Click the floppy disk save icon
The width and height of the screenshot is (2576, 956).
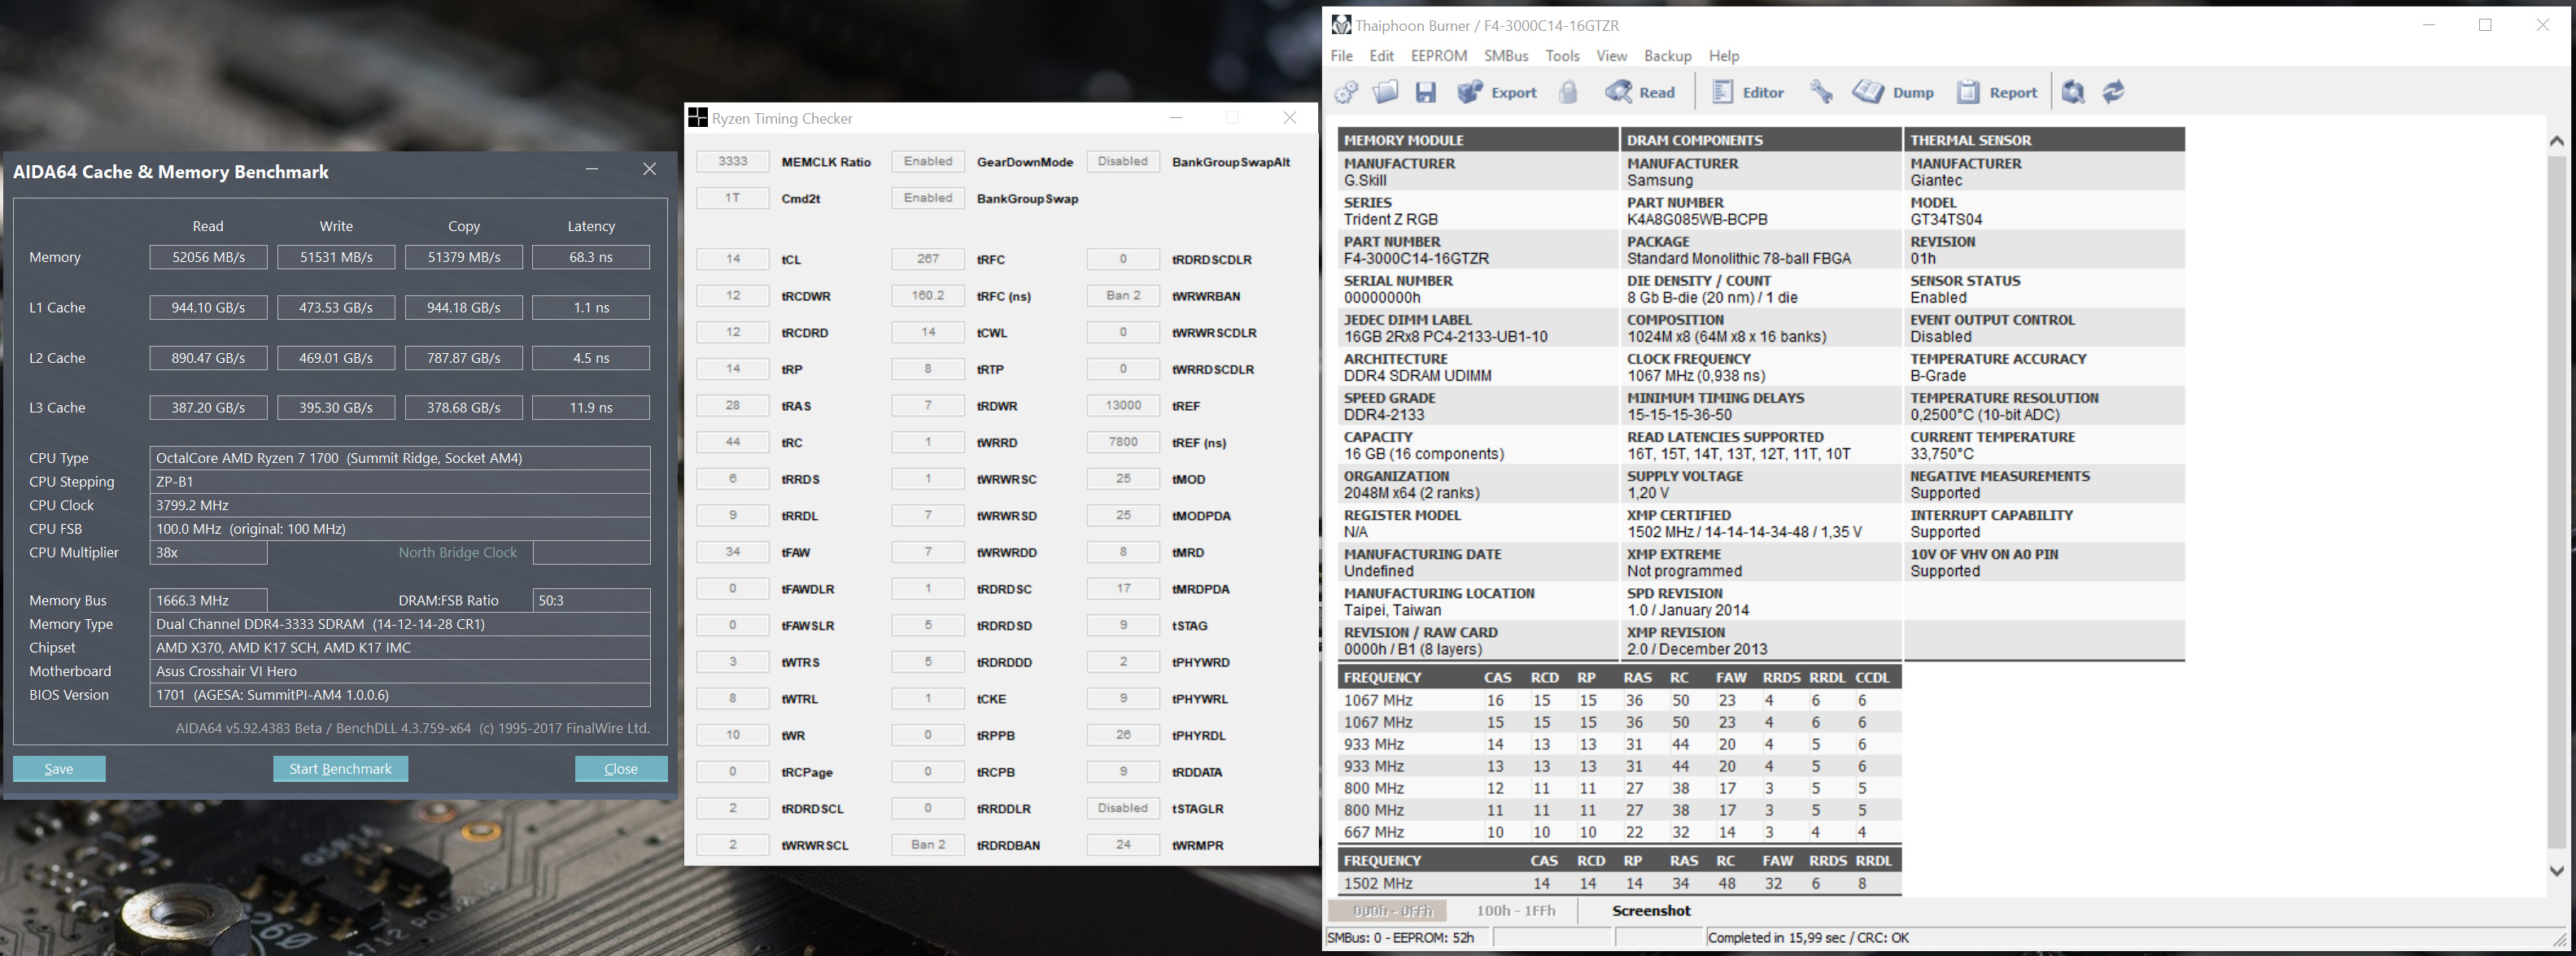point(1425,93)
